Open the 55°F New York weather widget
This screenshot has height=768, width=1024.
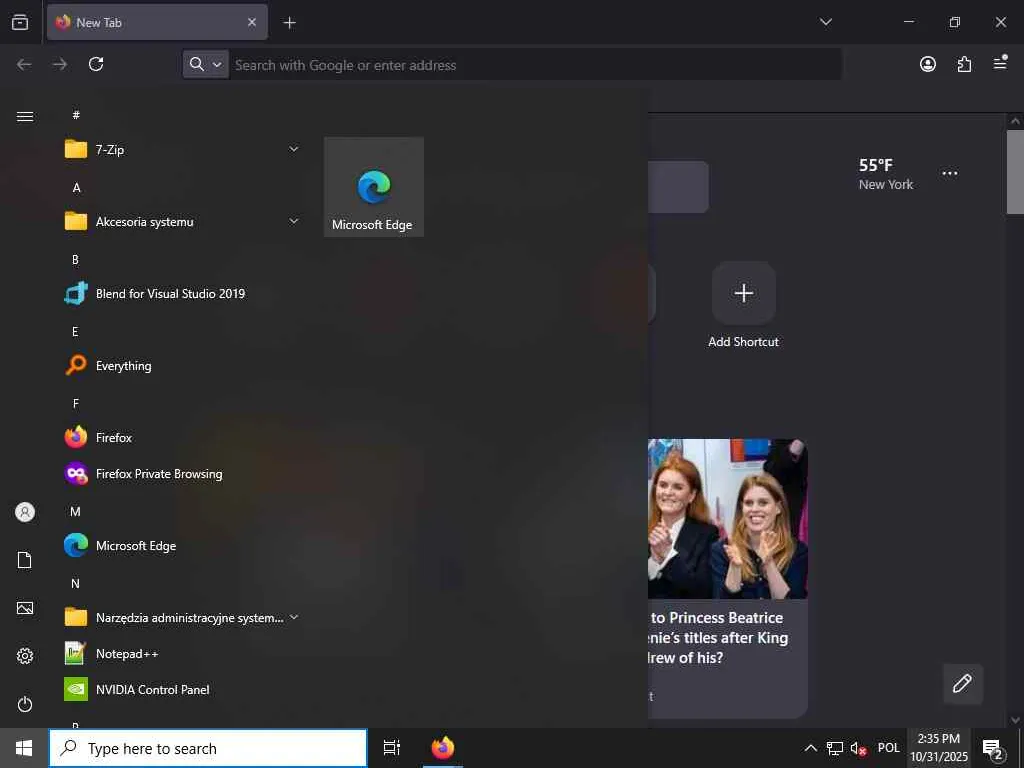(x=886, y=174)
